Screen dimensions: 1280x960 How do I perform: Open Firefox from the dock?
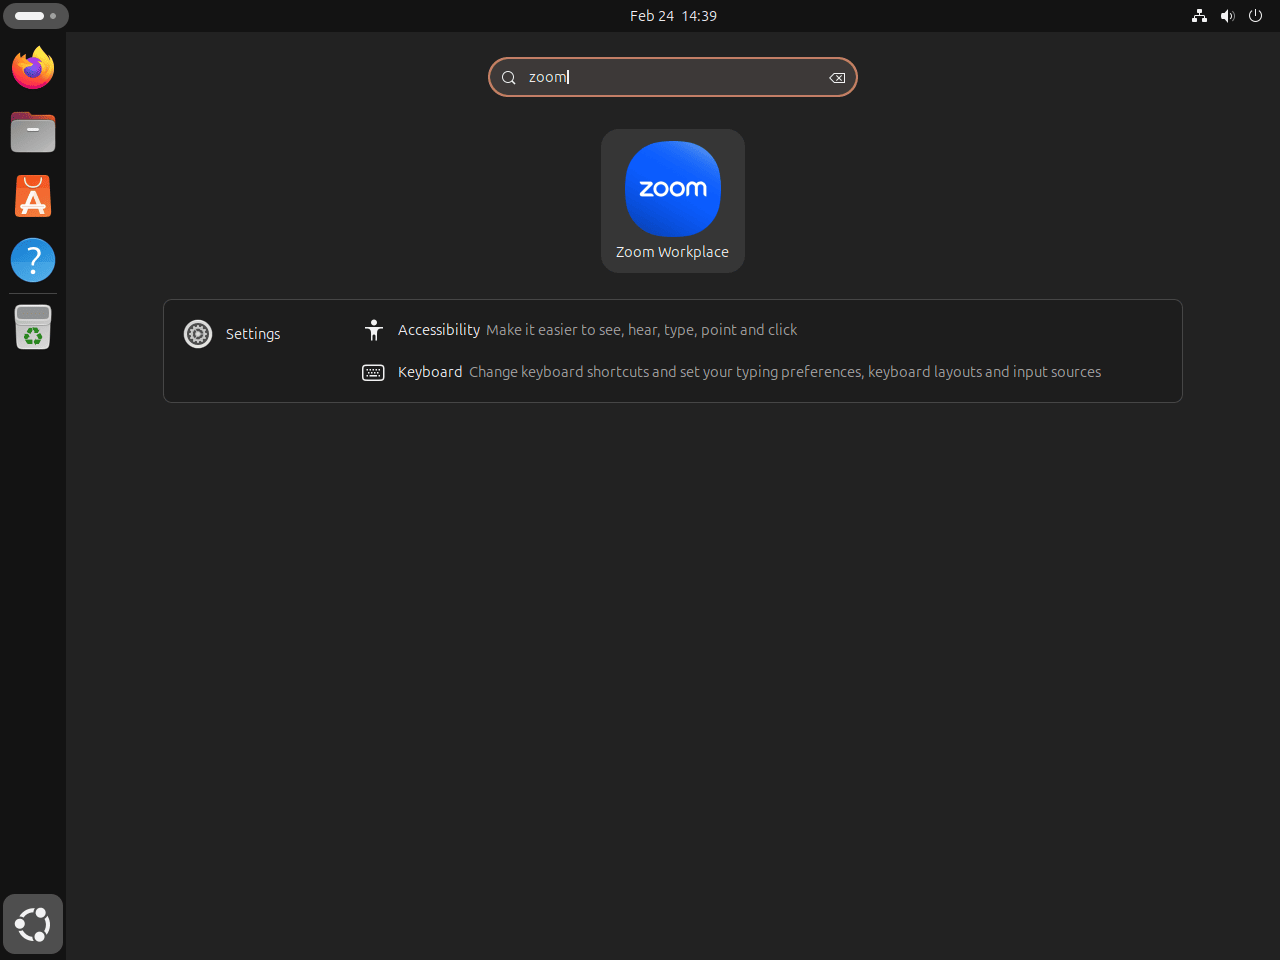[x=32, y=68]
